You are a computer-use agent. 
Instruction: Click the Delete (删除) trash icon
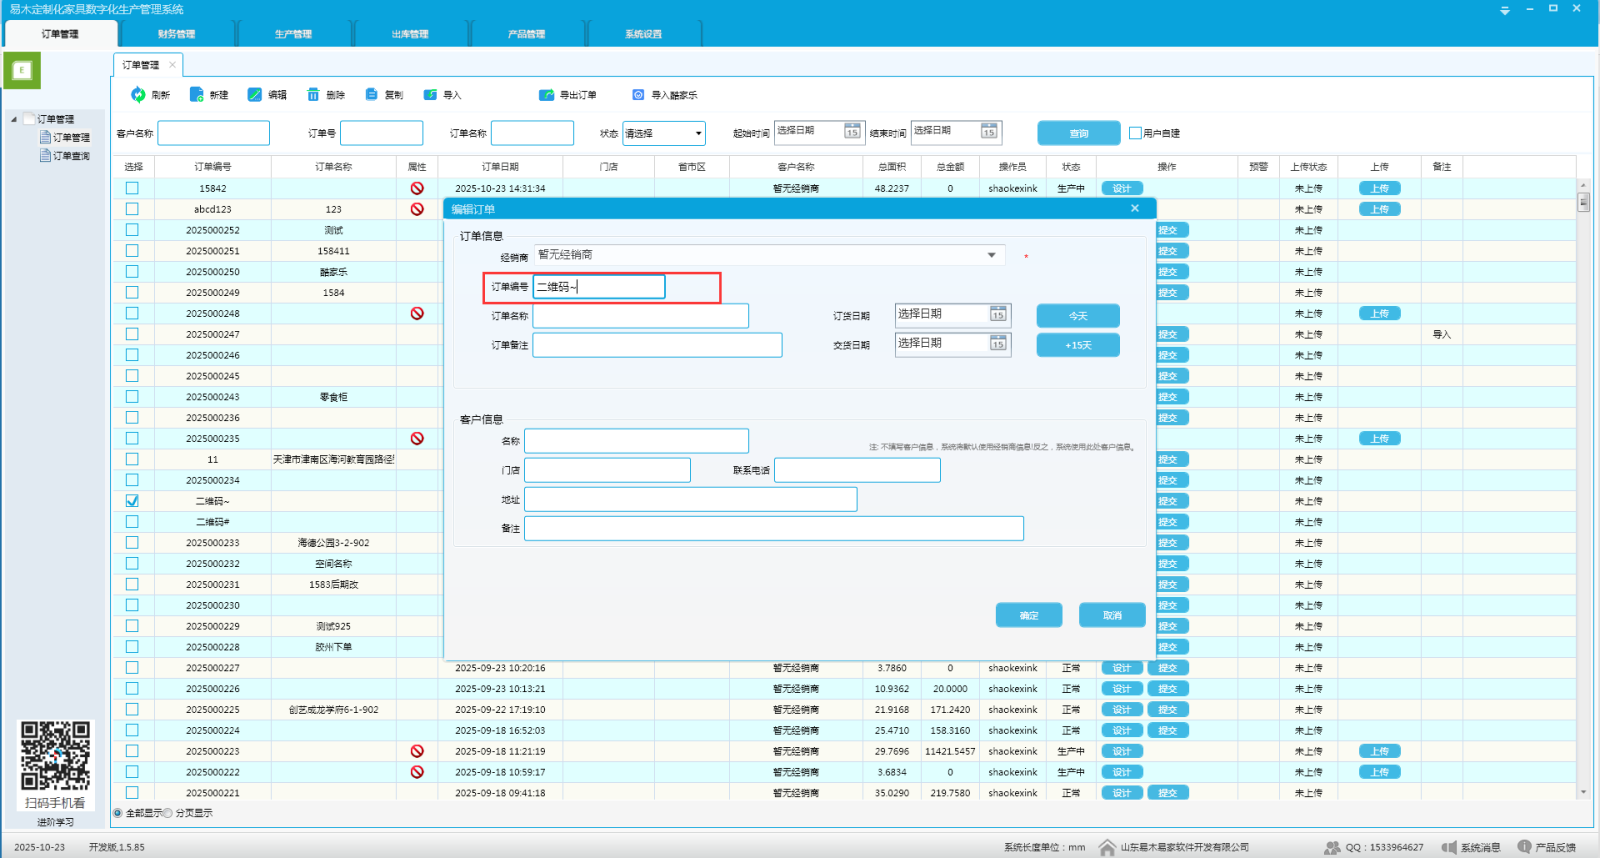pyautogui.click(x=313, y=95)
